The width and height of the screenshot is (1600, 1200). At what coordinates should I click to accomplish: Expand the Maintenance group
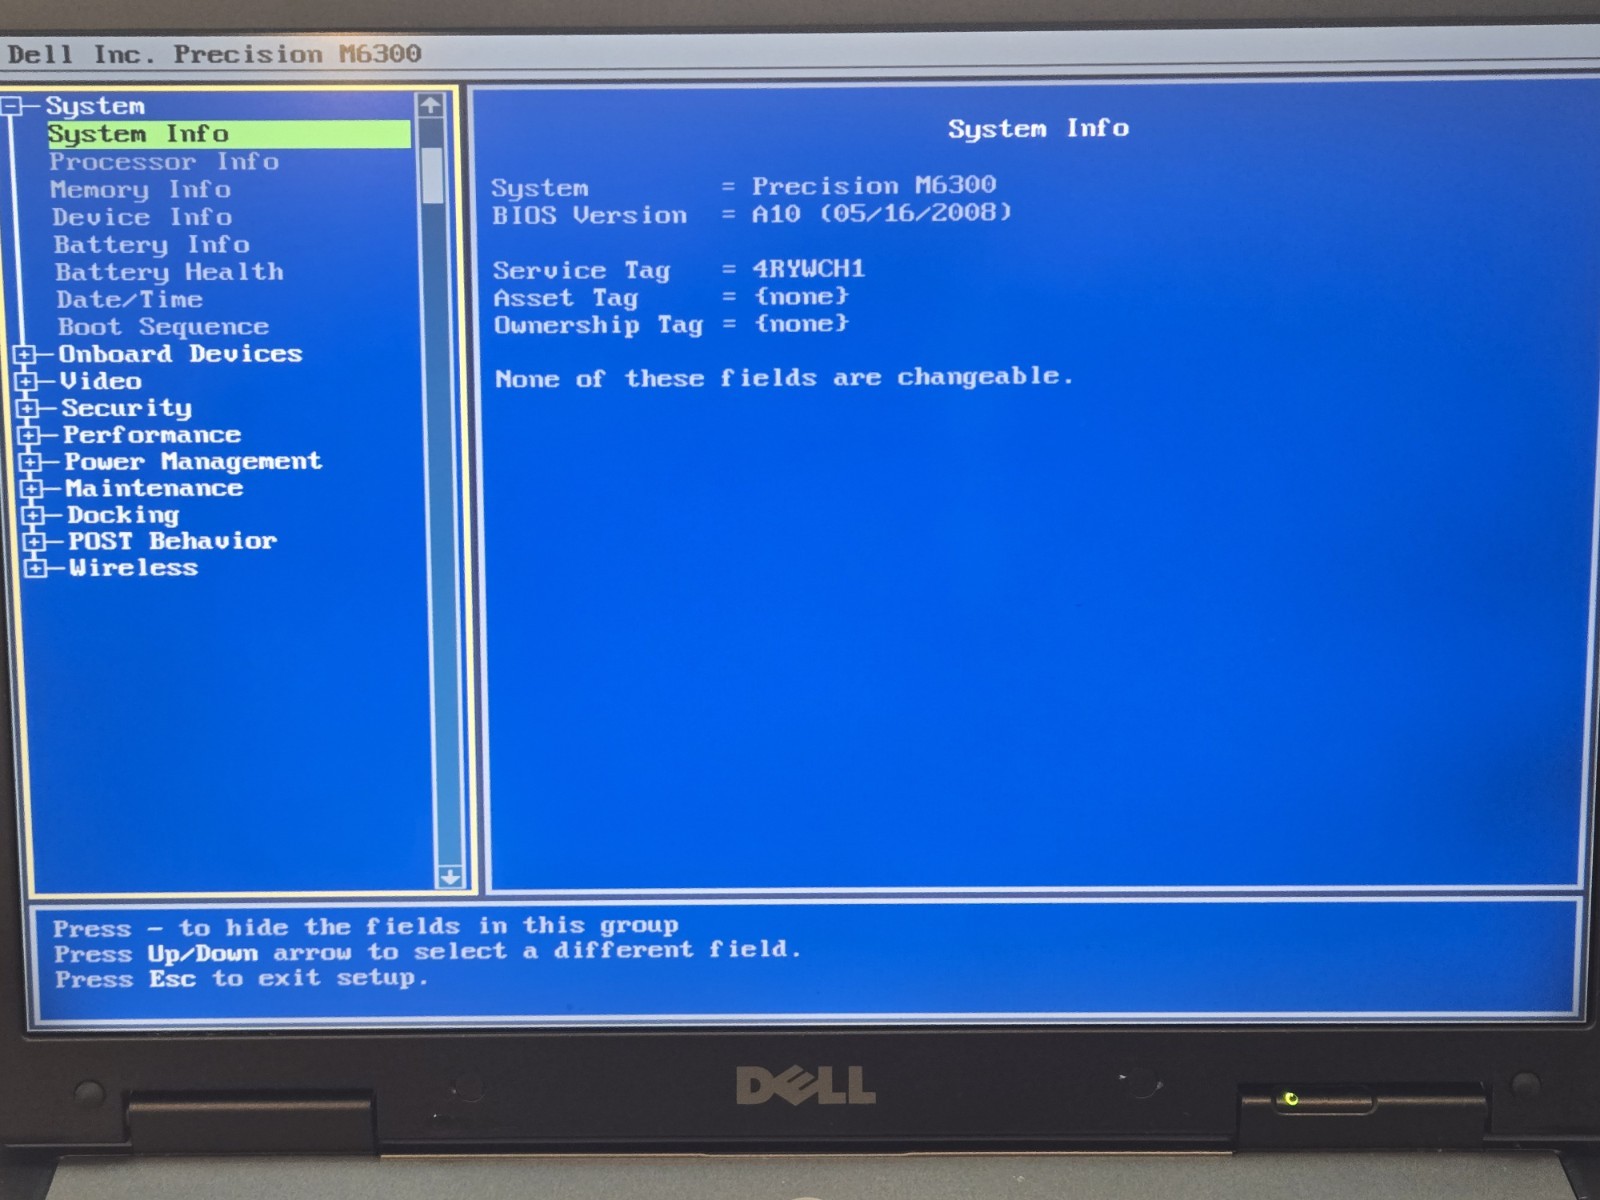[x=32, y=489]
